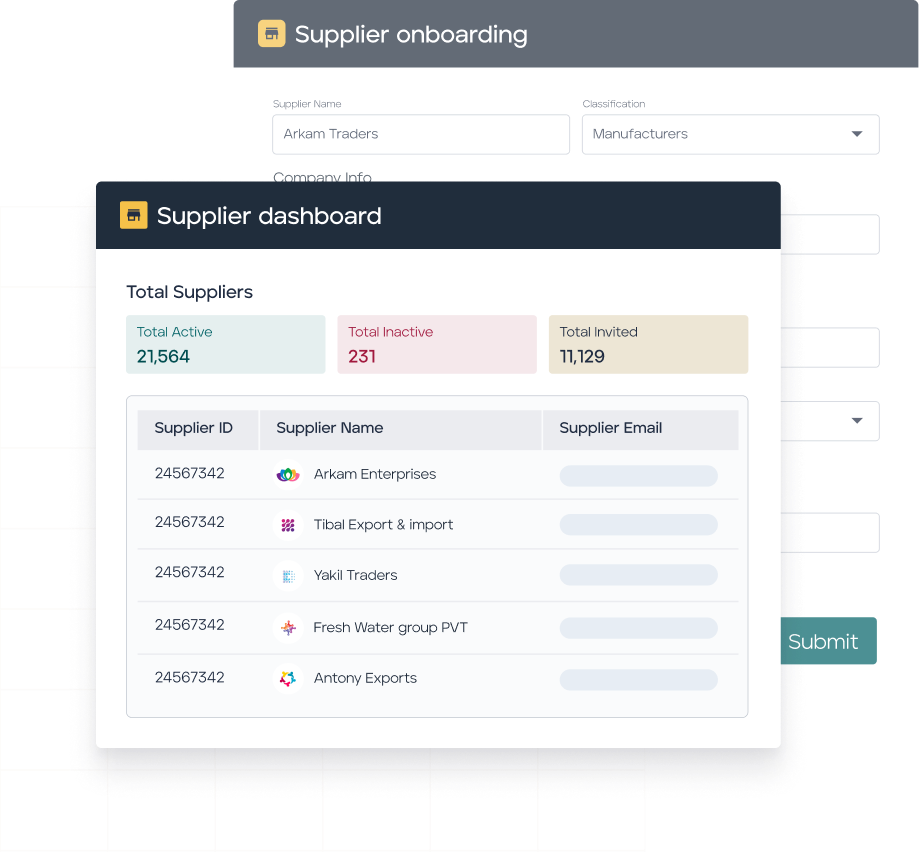Click the Antony Exports logo icon
This screenshot has height=852, width=919.
pyautogui.click(x=288, y=679)
